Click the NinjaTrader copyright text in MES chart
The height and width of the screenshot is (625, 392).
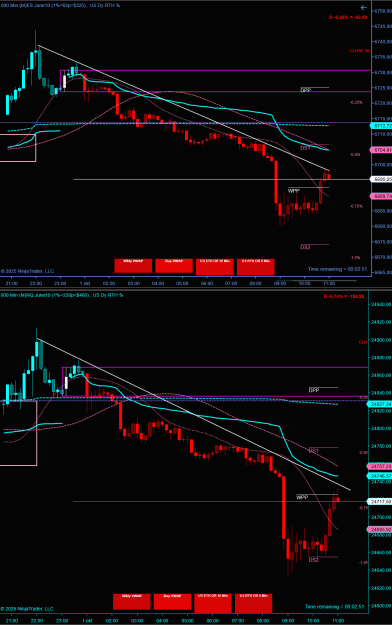[27, 271]
